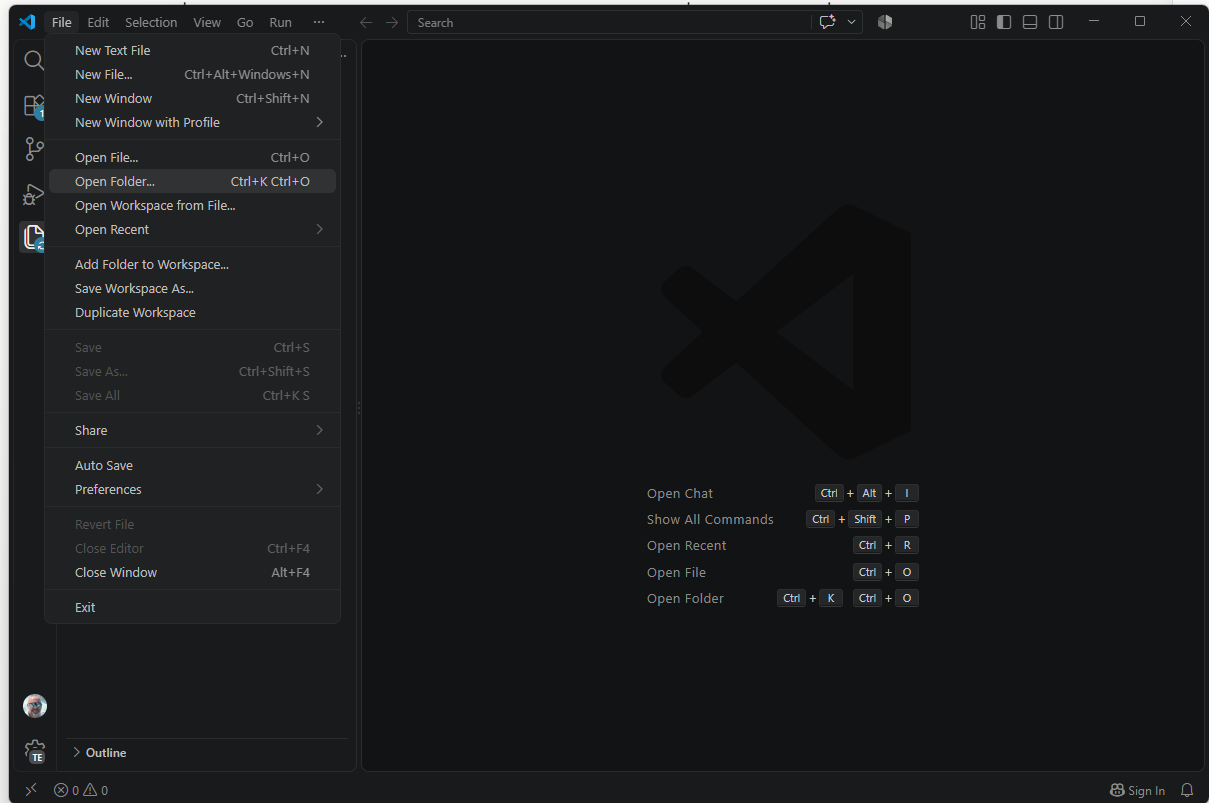Screen dimensions: 1209x803
Task: Click the Outline section header label
Action: click(106, 752)
